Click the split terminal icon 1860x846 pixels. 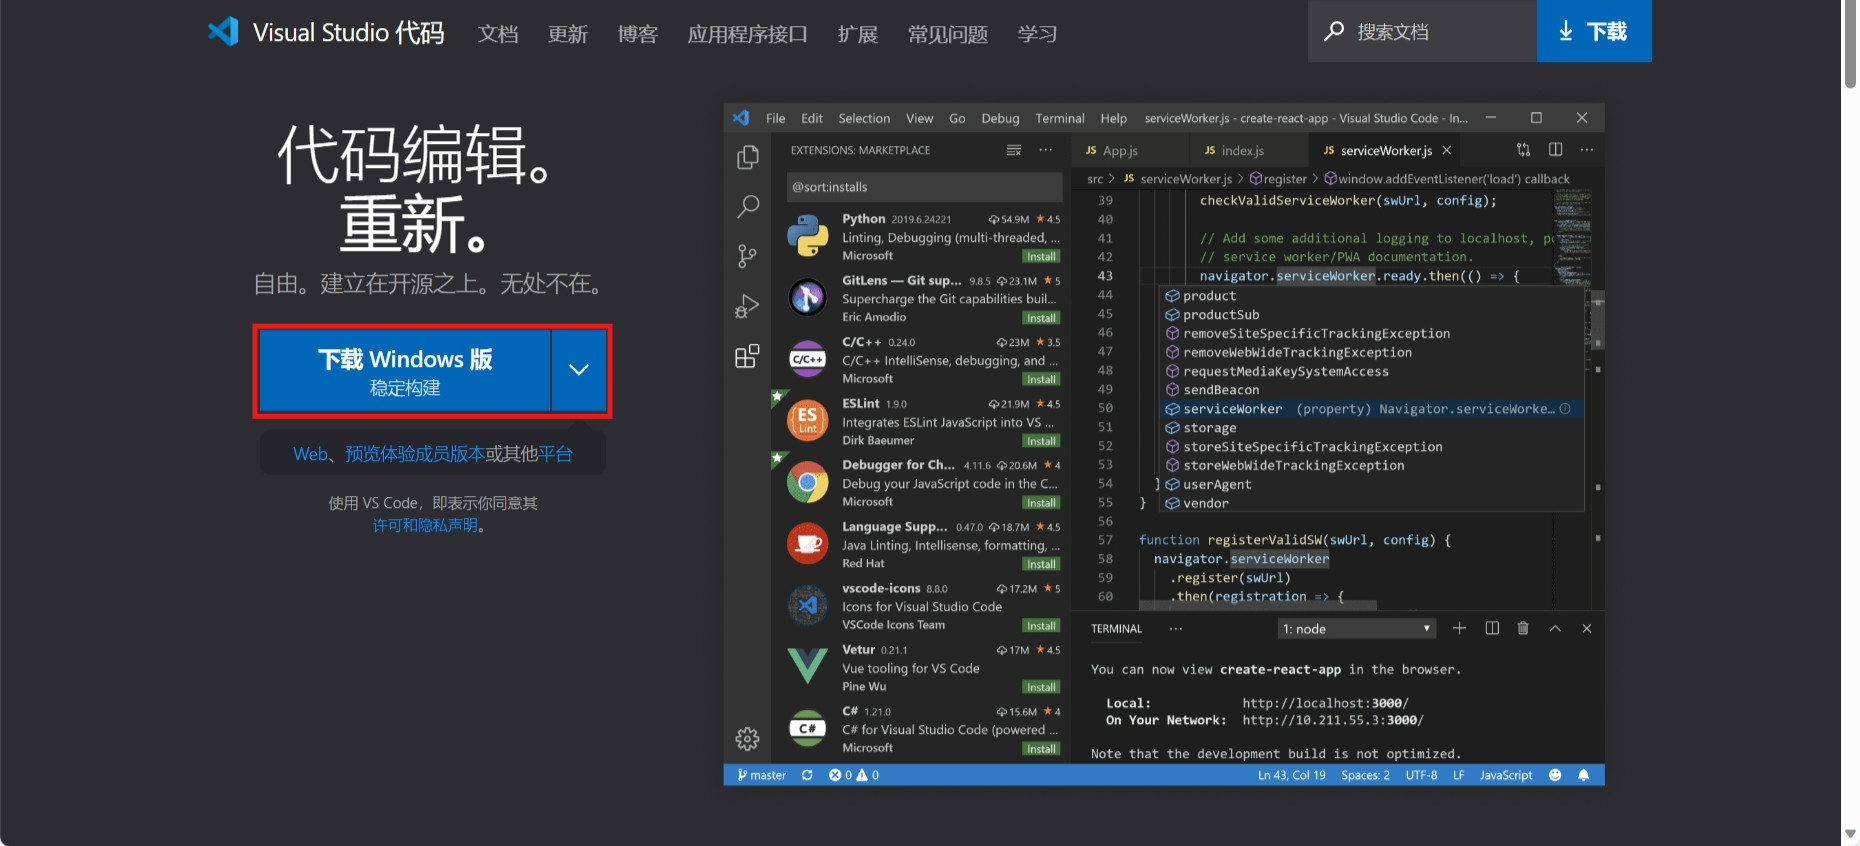coord(1492,628)
